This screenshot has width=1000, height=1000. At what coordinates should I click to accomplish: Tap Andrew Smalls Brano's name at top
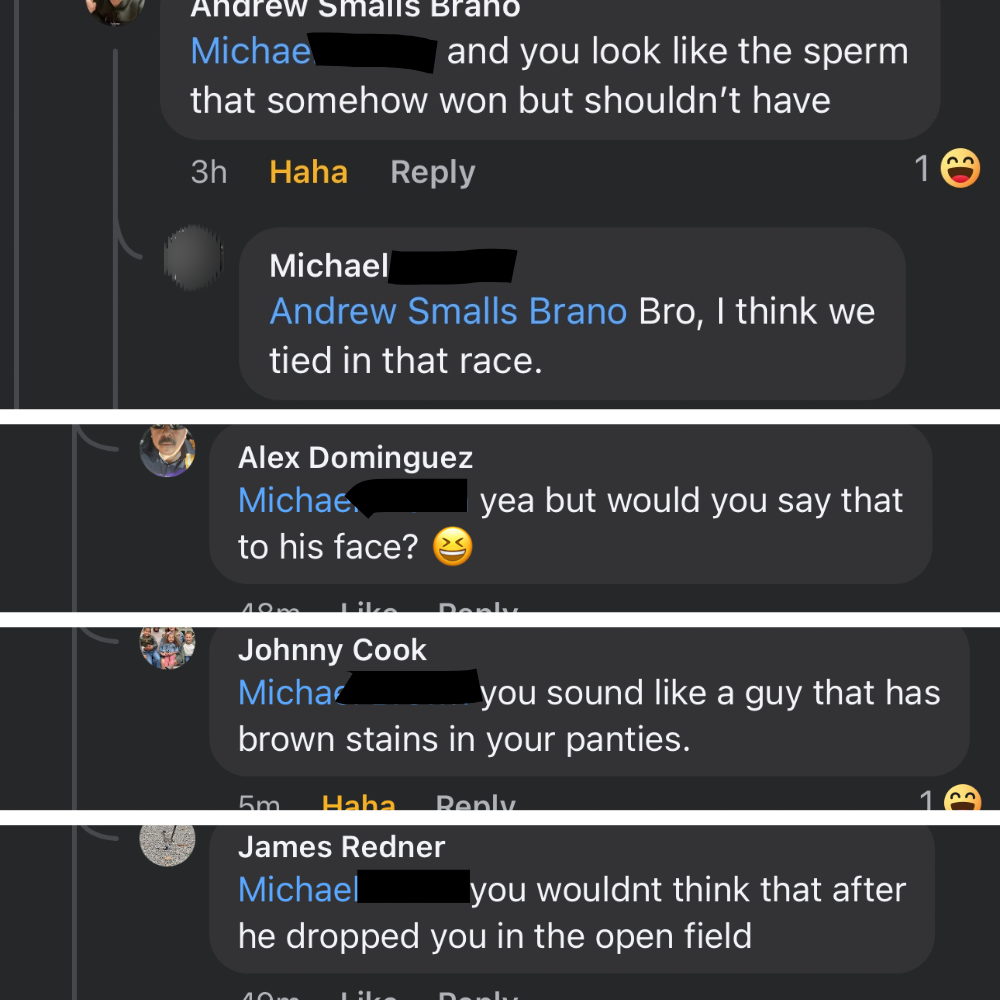[x=355, y=9]
